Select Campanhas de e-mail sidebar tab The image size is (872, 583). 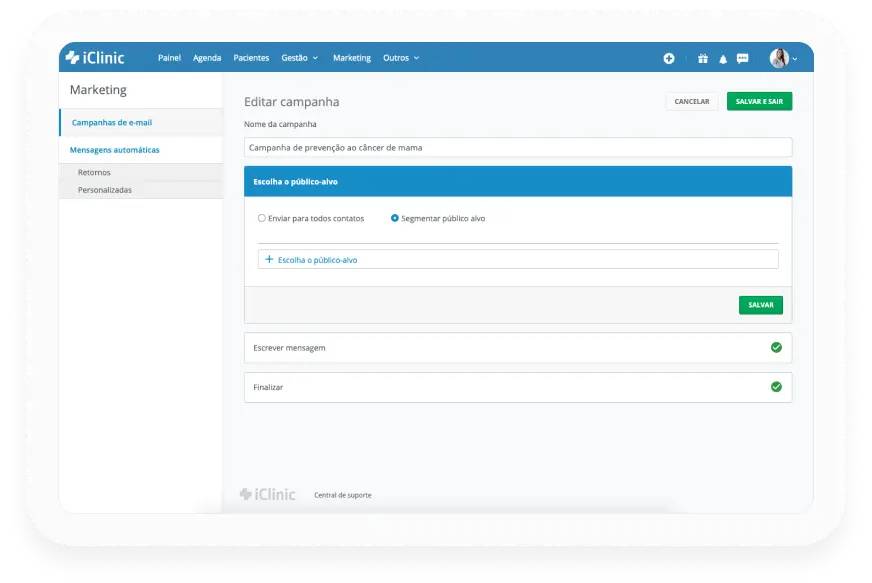pyautogui.click(x=141, y=122)
